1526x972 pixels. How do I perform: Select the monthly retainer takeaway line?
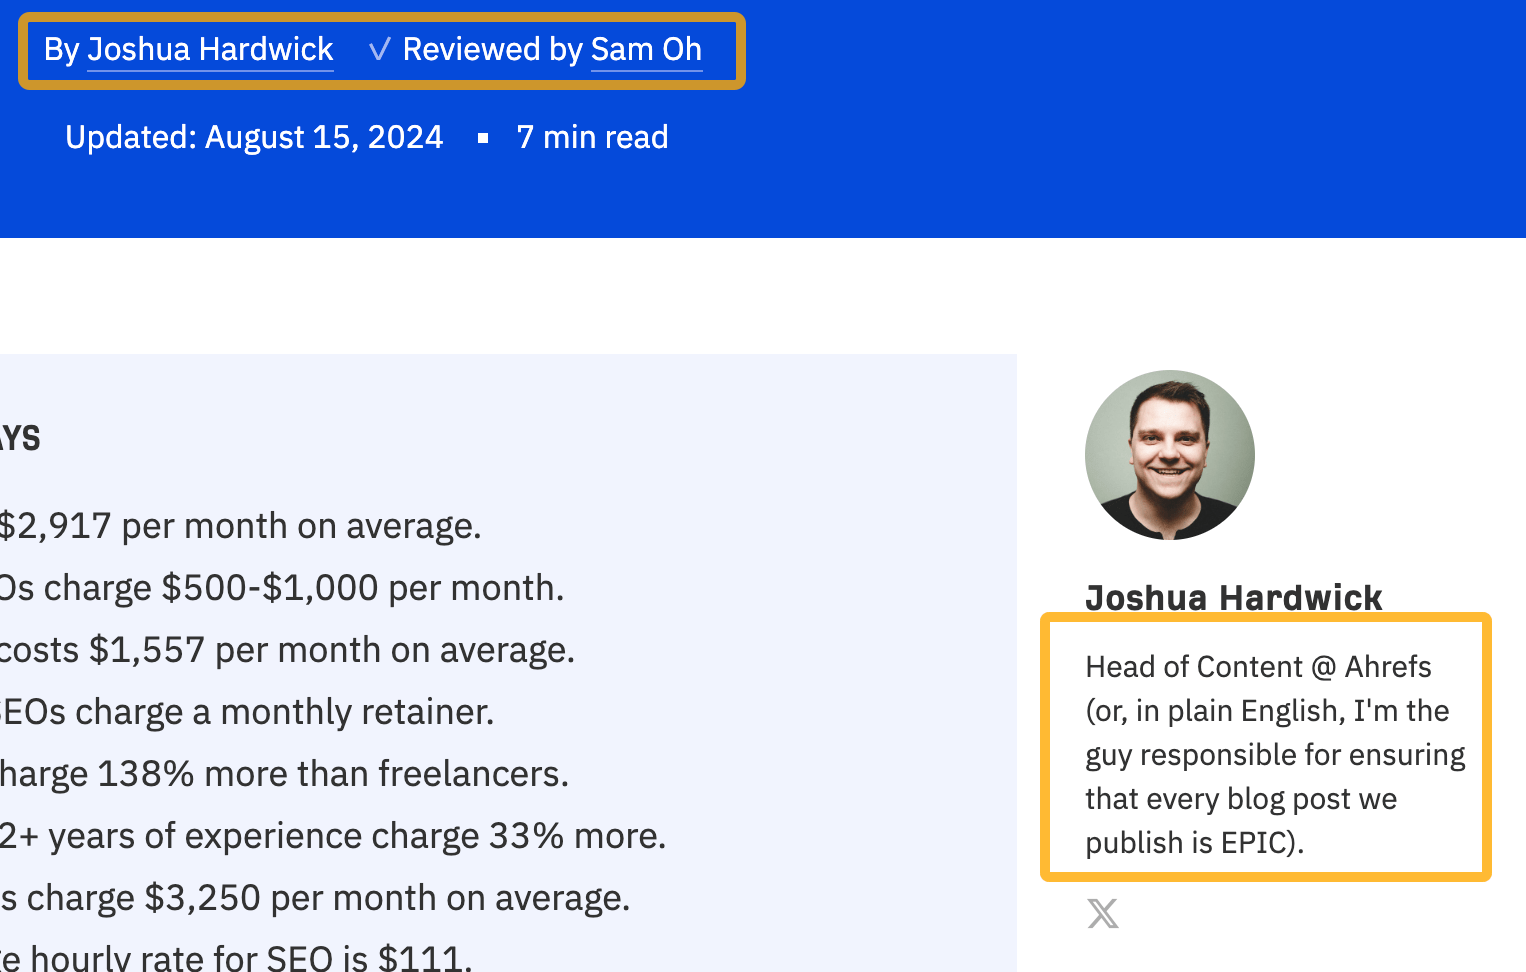pos(247,712)
